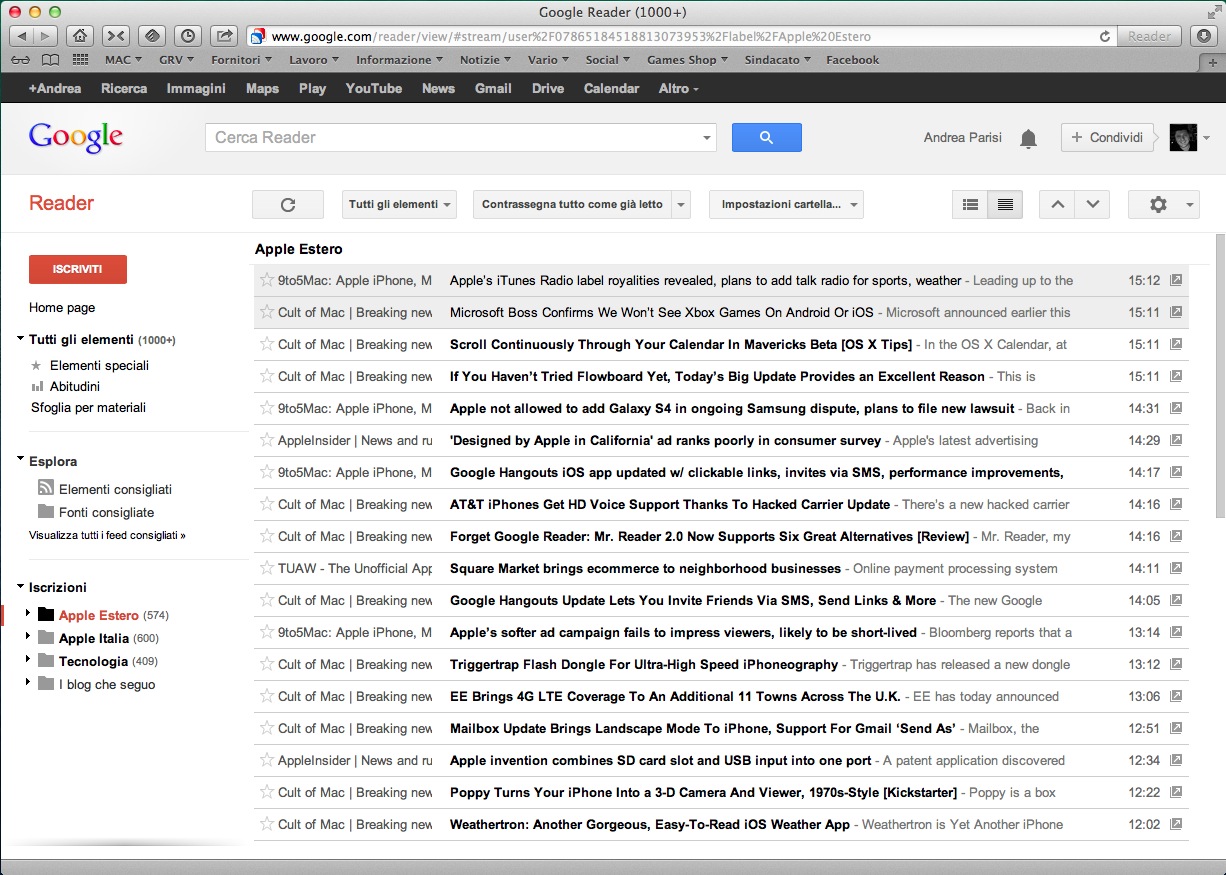Open the Reading List glasses icon

(x=21, y=60)
